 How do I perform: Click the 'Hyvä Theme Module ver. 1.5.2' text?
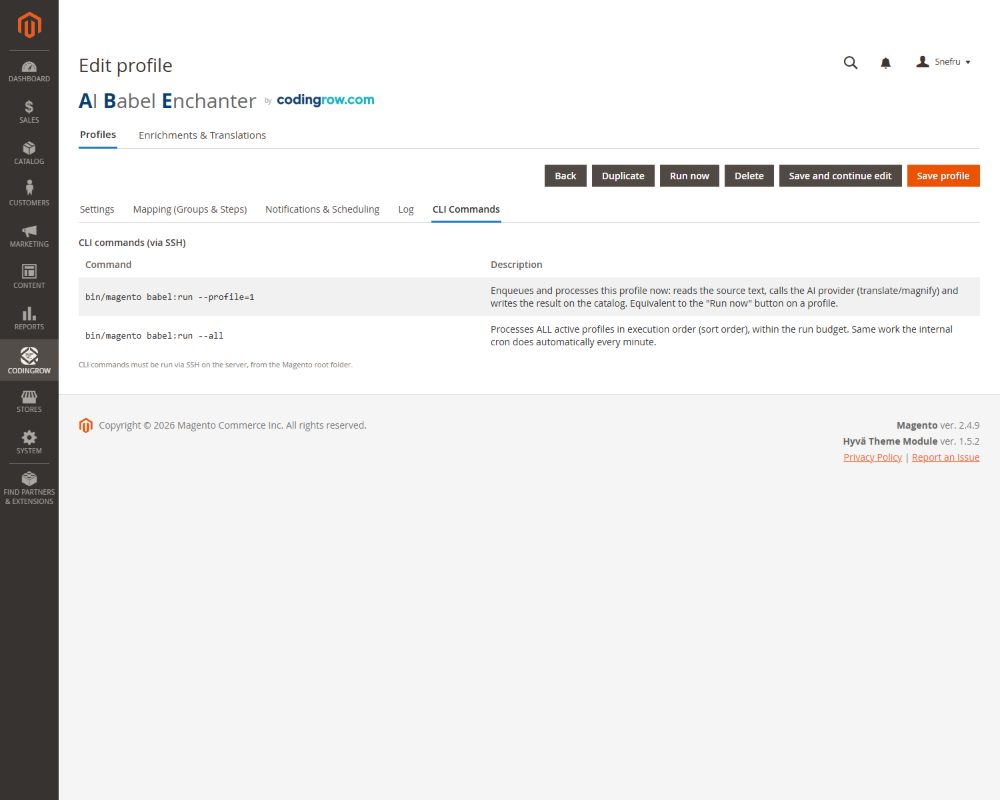coord(911,441)
